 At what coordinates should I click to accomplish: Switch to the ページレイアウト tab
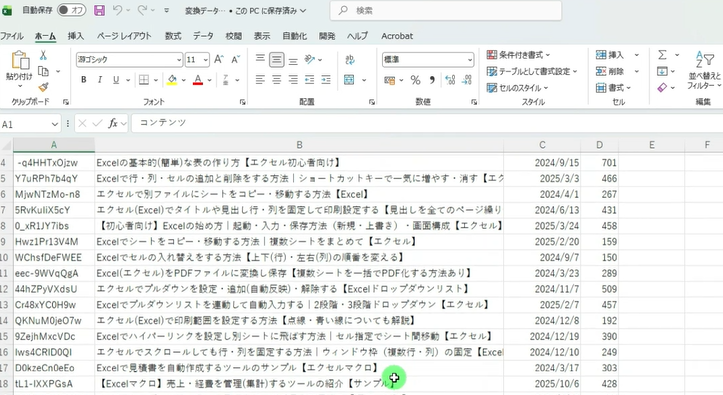pos(124,36)
